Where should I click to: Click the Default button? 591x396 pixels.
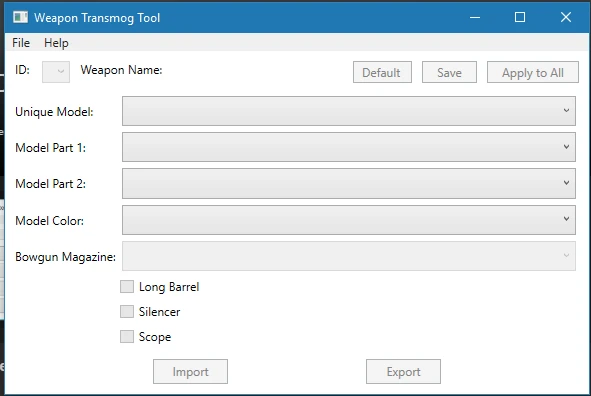point(382,72)
